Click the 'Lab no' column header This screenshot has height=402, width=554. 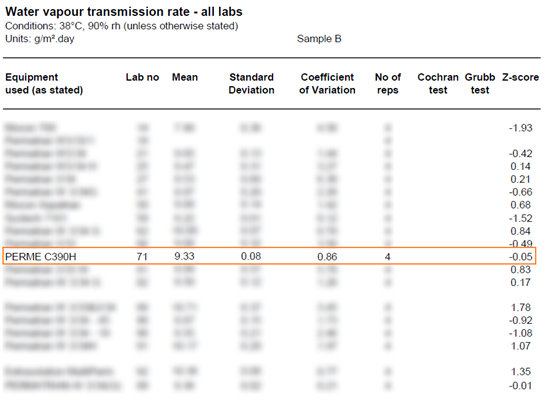tap(142, 77)
